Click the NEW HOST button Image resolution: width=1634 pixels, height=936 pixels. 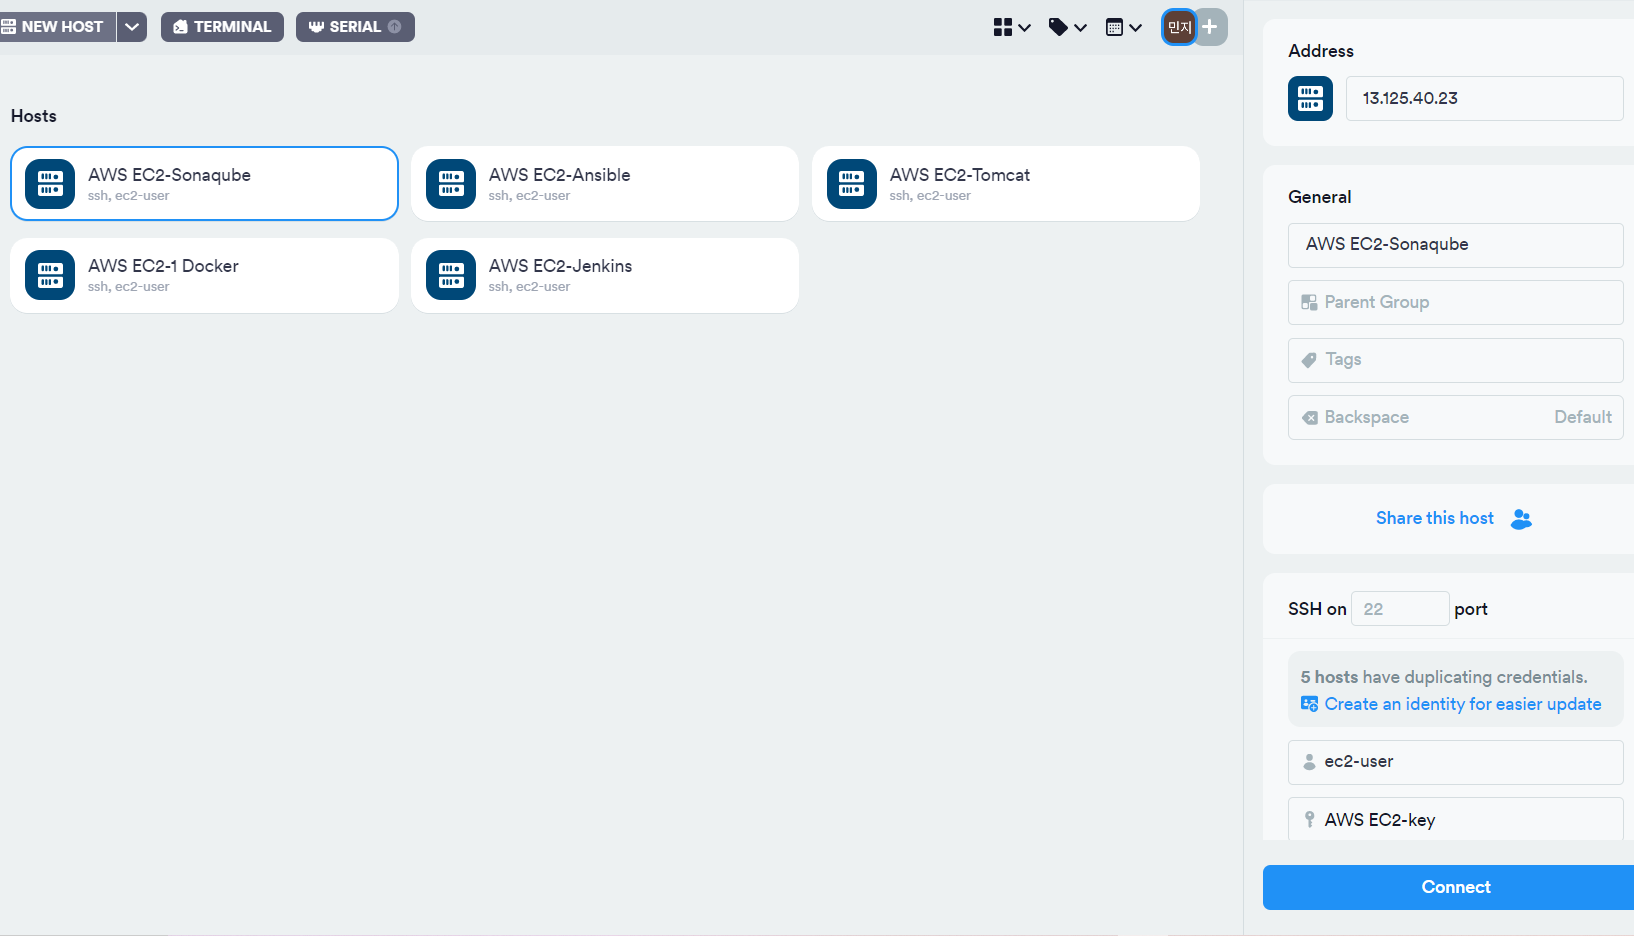pyautogui.click(x=56, y=27)
